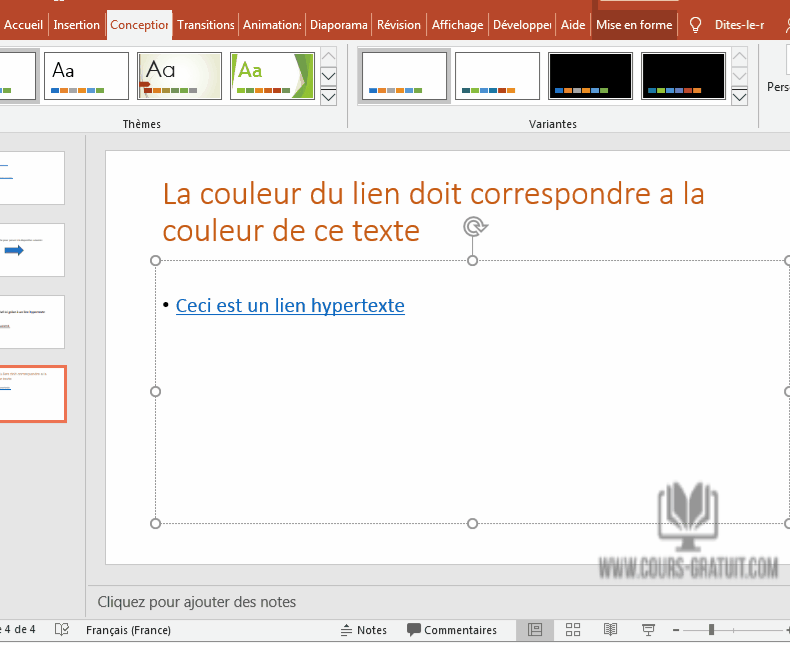The height and width of the screenshot is (650, 790).
Task: Select the Conception tab
Action: (139, 25)
